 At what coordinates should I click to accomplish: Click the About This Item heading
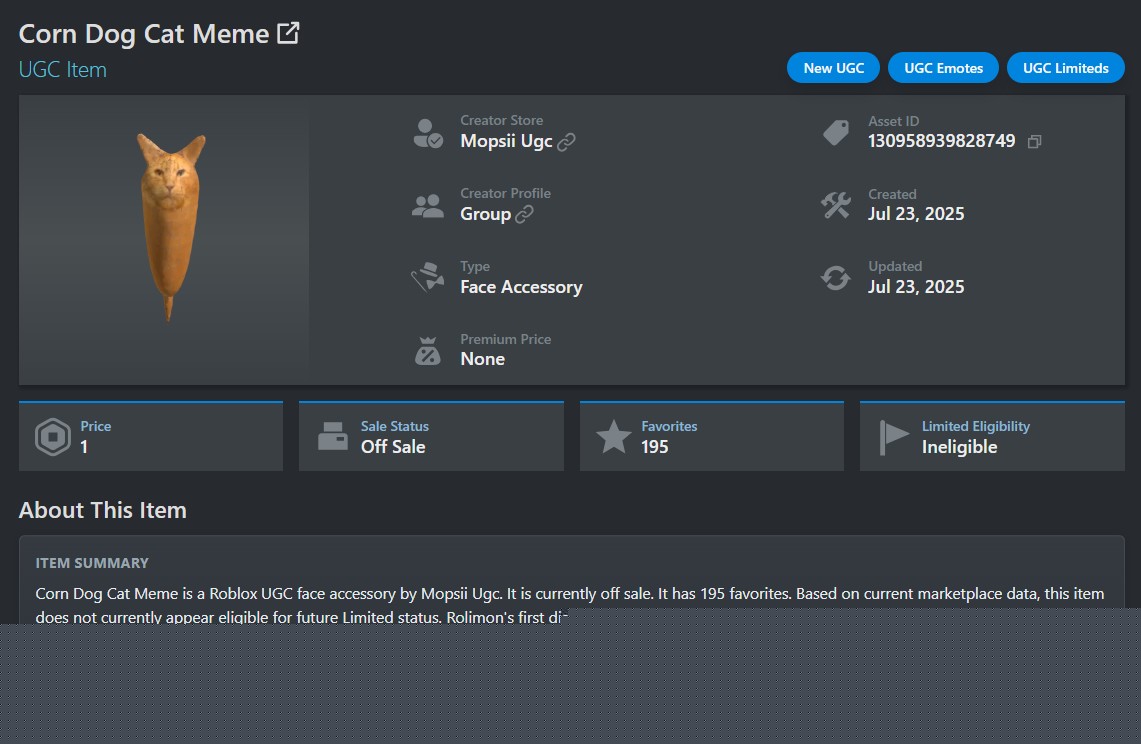point(103,510)
